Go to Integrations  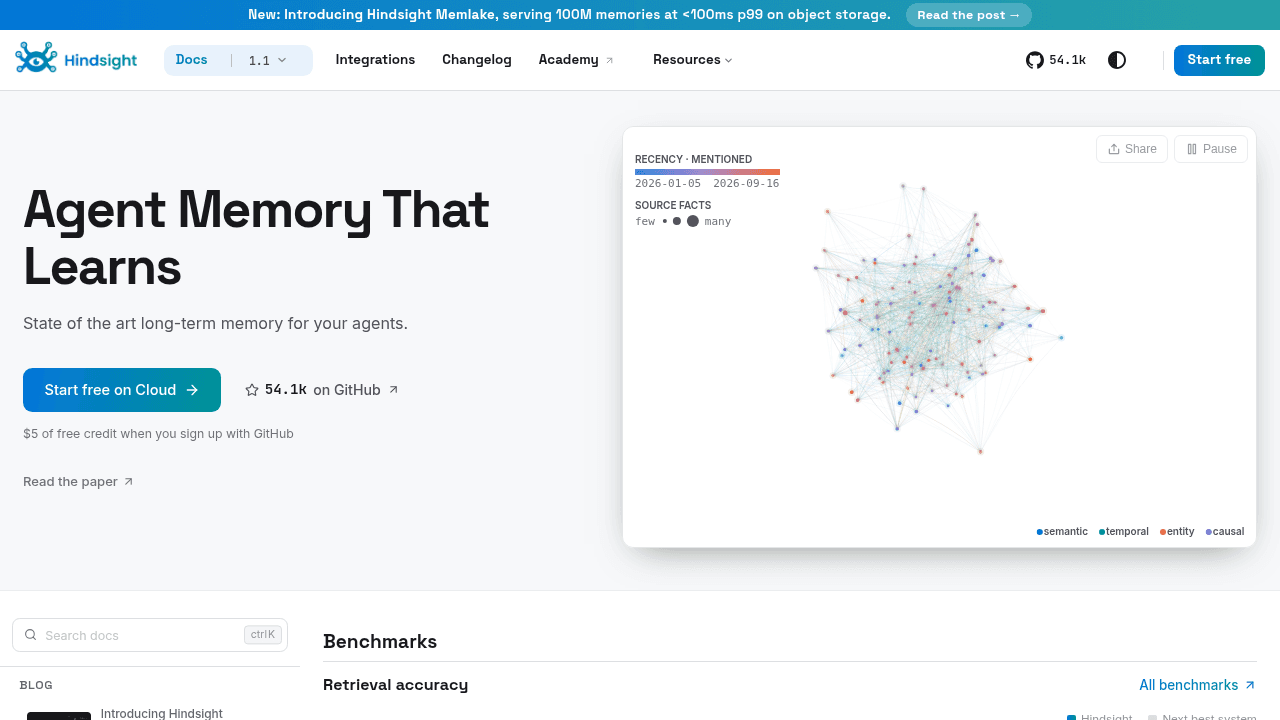tap(375, 60)
